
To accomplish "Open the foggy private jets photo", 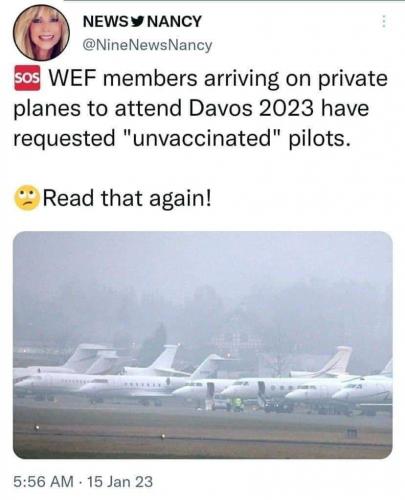I will 203,345.
